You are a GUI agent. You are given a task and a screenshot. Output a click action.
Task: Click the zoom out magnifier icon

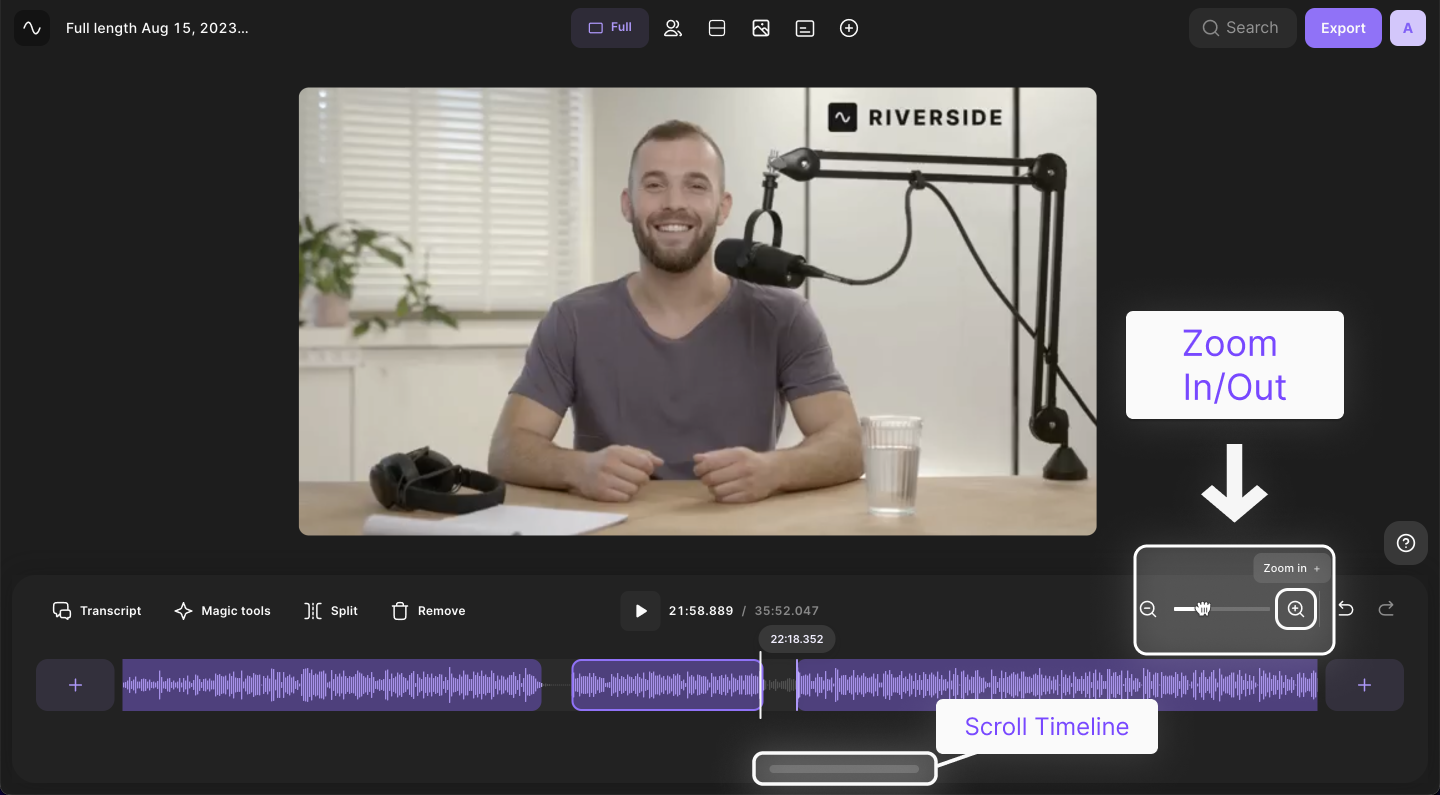pos(1148,609)
